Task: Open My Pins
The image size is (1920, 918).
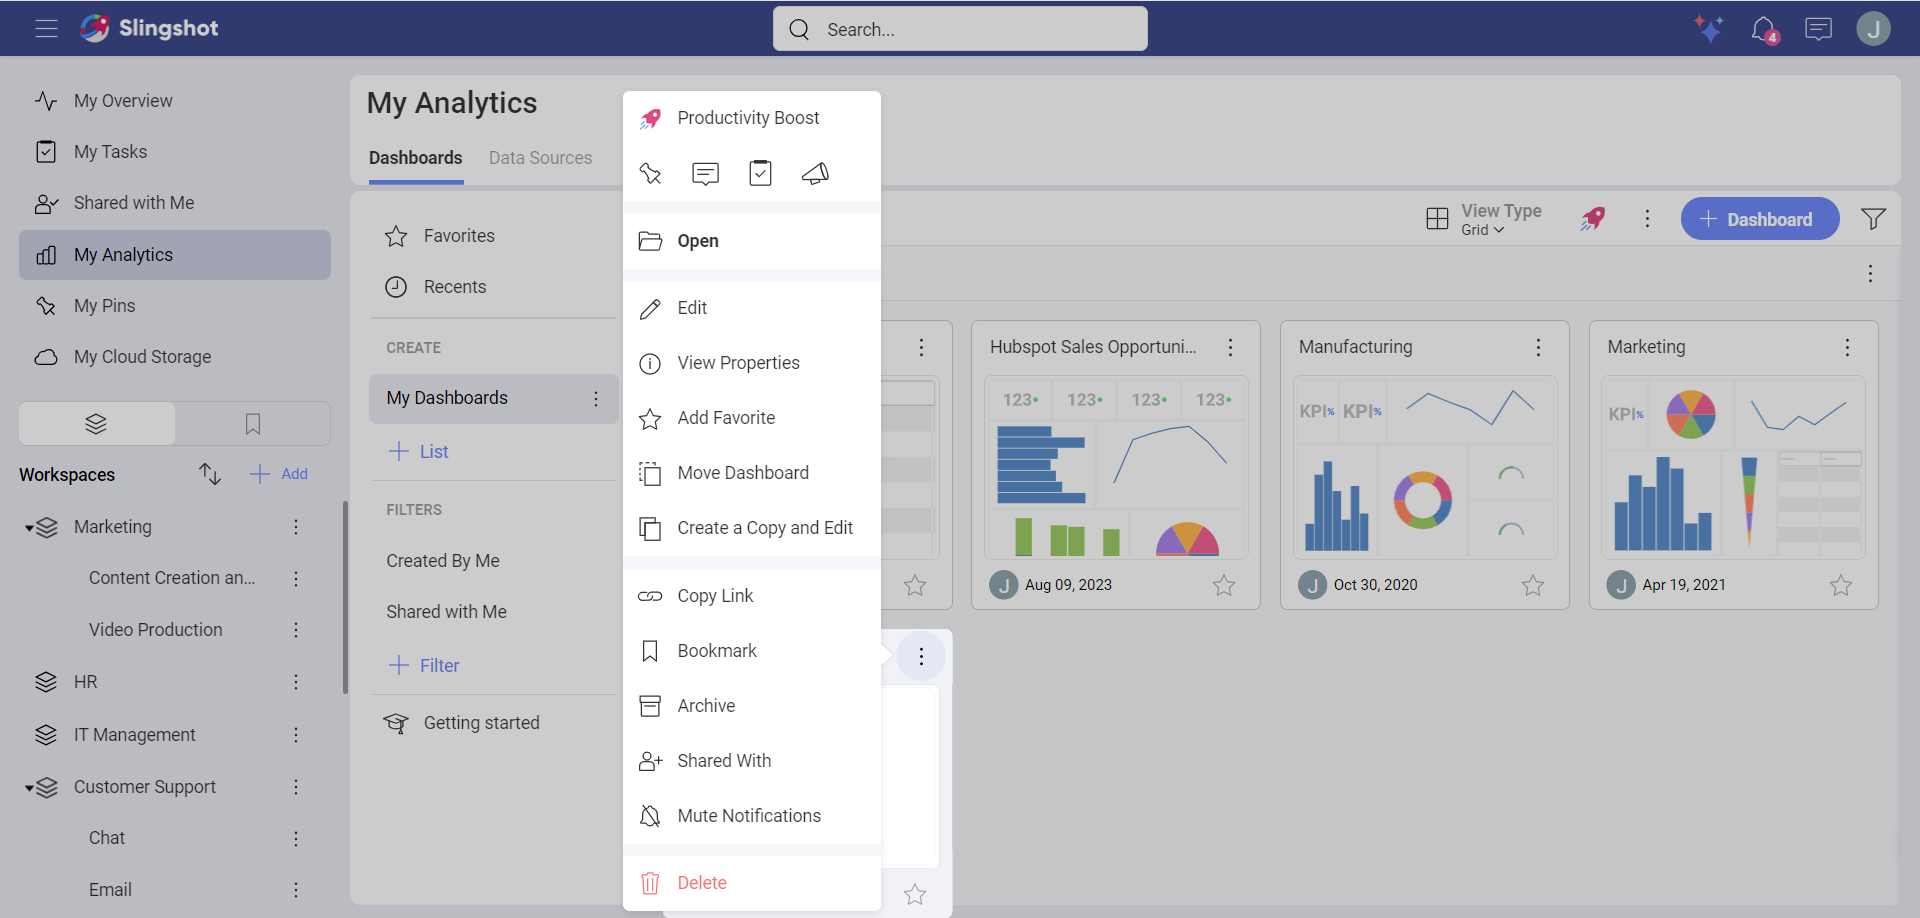Action: tap(175, 306)
